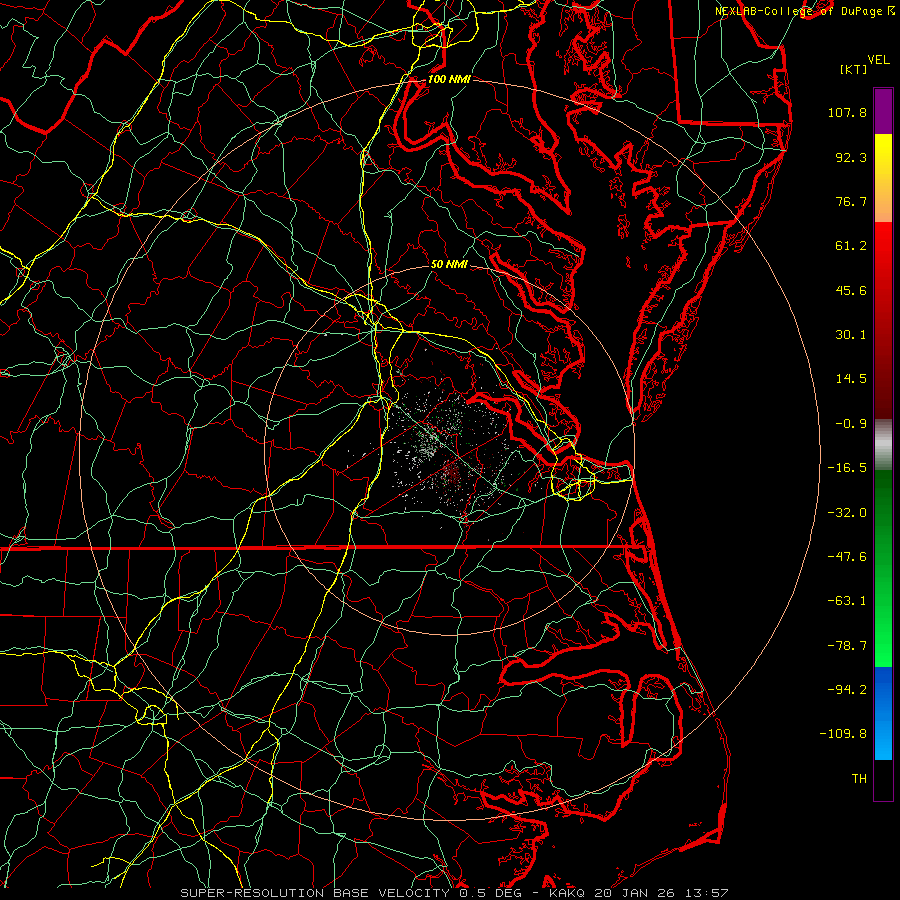Click the 107.8 legend value
The image size is (900, 900).
(847, 112)
